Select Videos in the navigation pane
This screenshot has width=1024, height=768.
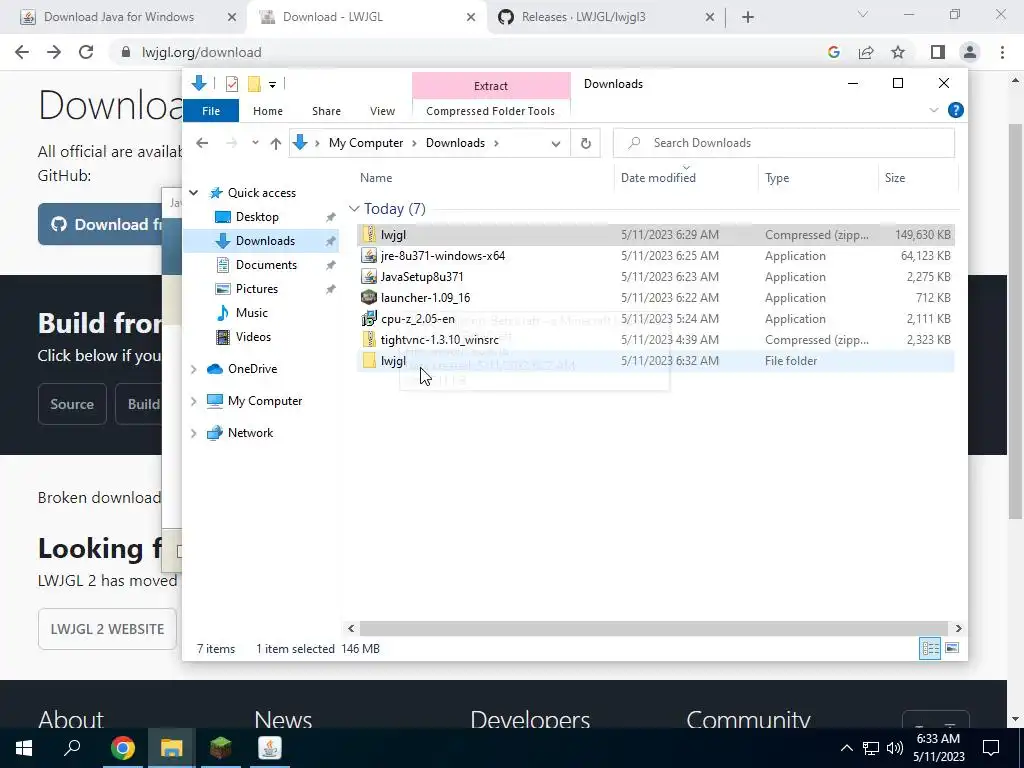coord(253,337)
